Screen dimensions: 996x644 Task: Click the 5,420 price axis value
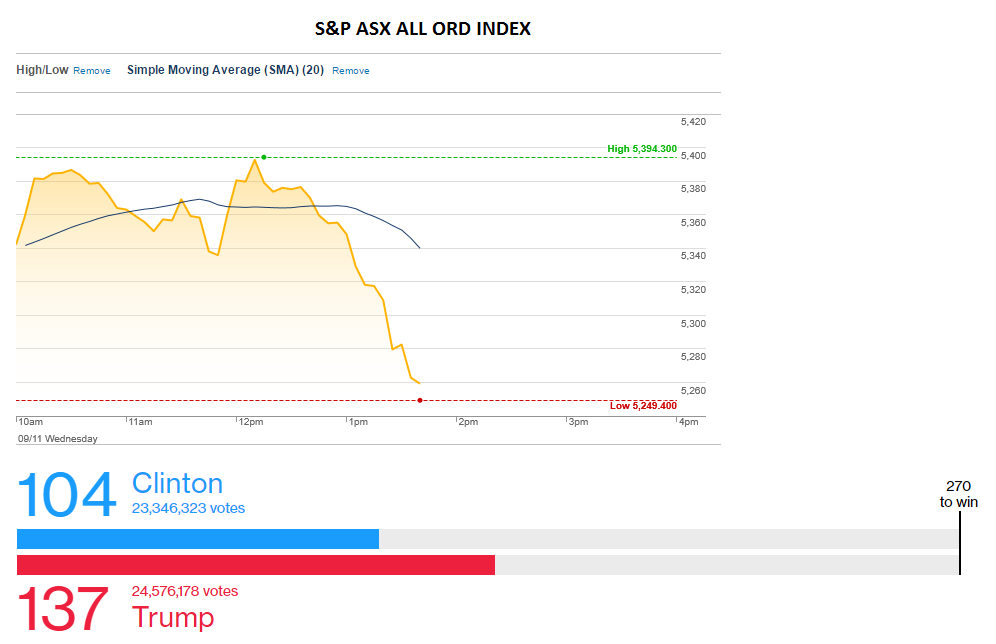693,121
